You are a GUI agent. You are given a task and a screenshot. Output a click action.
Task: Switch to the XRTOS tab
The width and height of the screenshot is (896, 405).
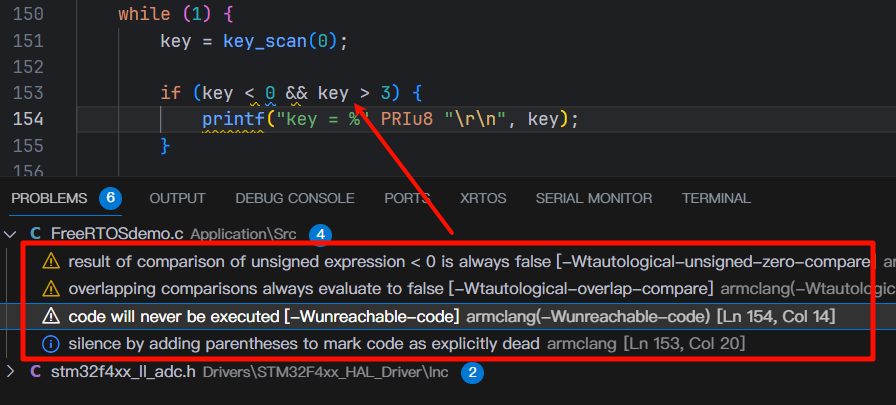click(x=483, y=198)
